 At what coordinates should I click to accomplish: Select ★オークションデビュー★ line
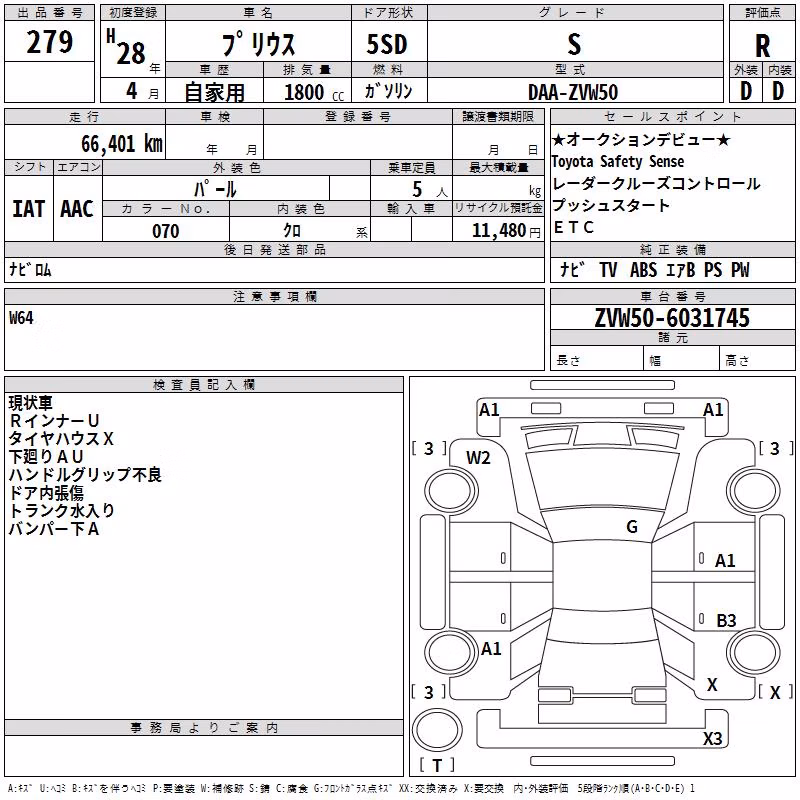point(641,140)
